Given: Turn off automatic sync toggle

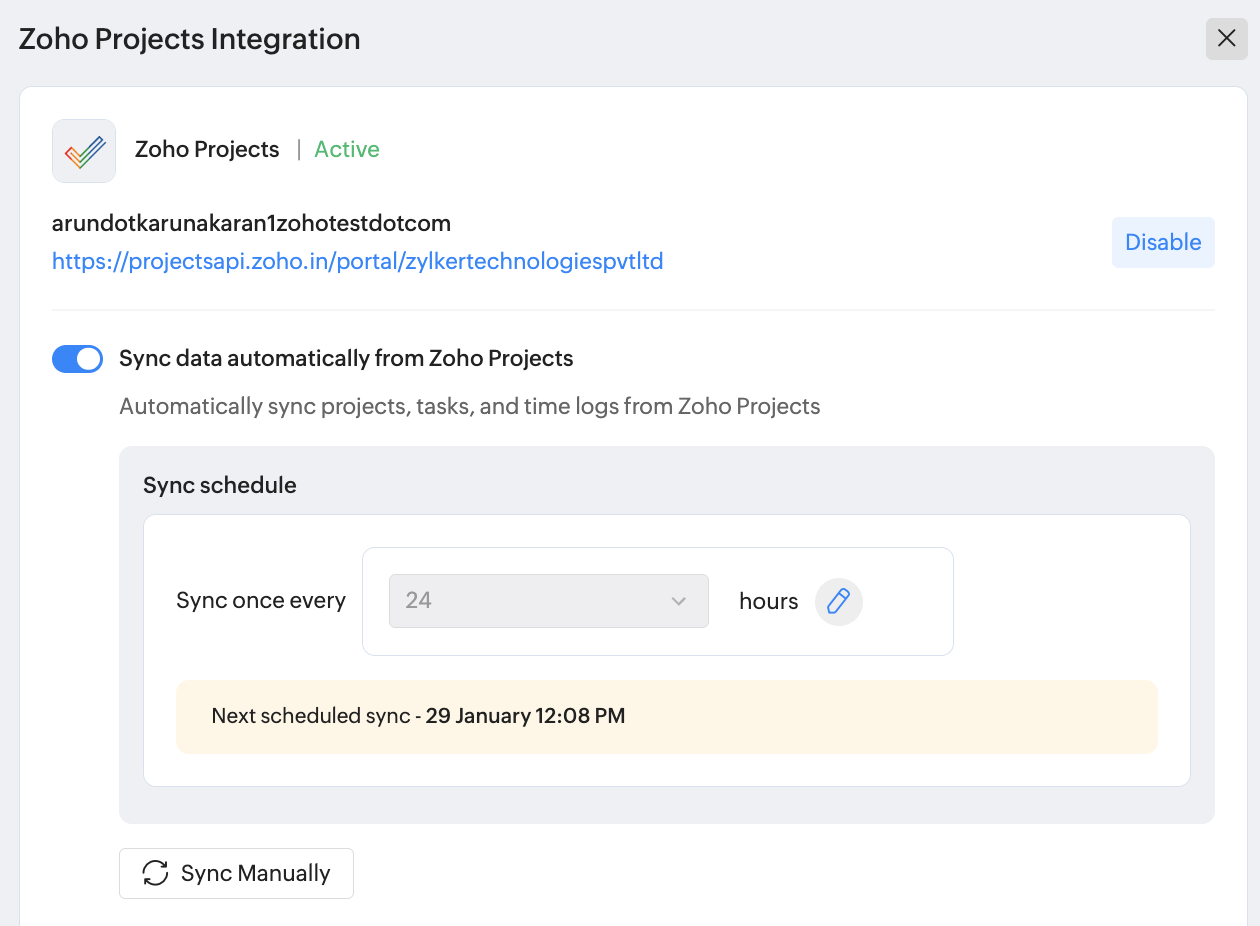Looking at the screenshot, I should pos(78,359).
